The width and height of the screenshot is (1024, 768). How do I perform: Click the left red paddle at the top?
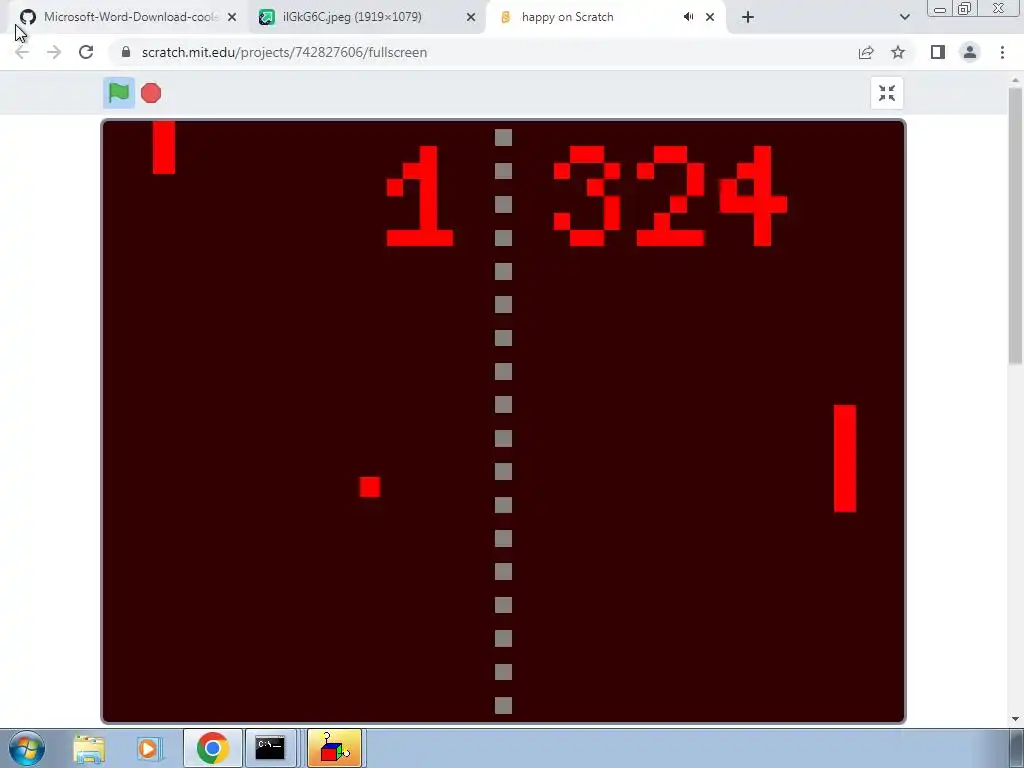point(164,147)
